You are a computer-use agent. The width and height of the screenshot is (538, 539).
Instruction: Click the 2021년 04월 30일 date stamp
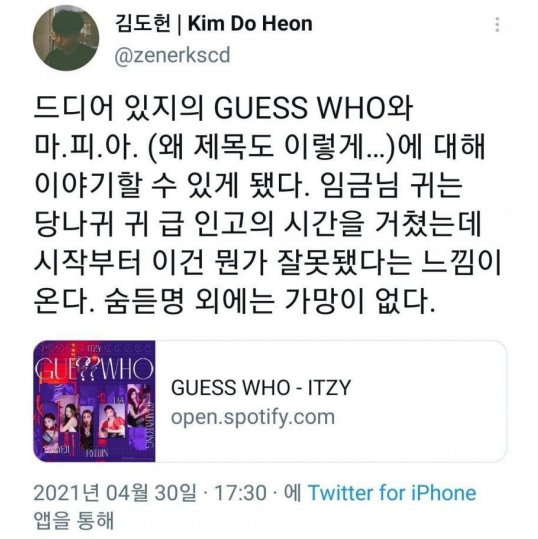tap(116, 493)
